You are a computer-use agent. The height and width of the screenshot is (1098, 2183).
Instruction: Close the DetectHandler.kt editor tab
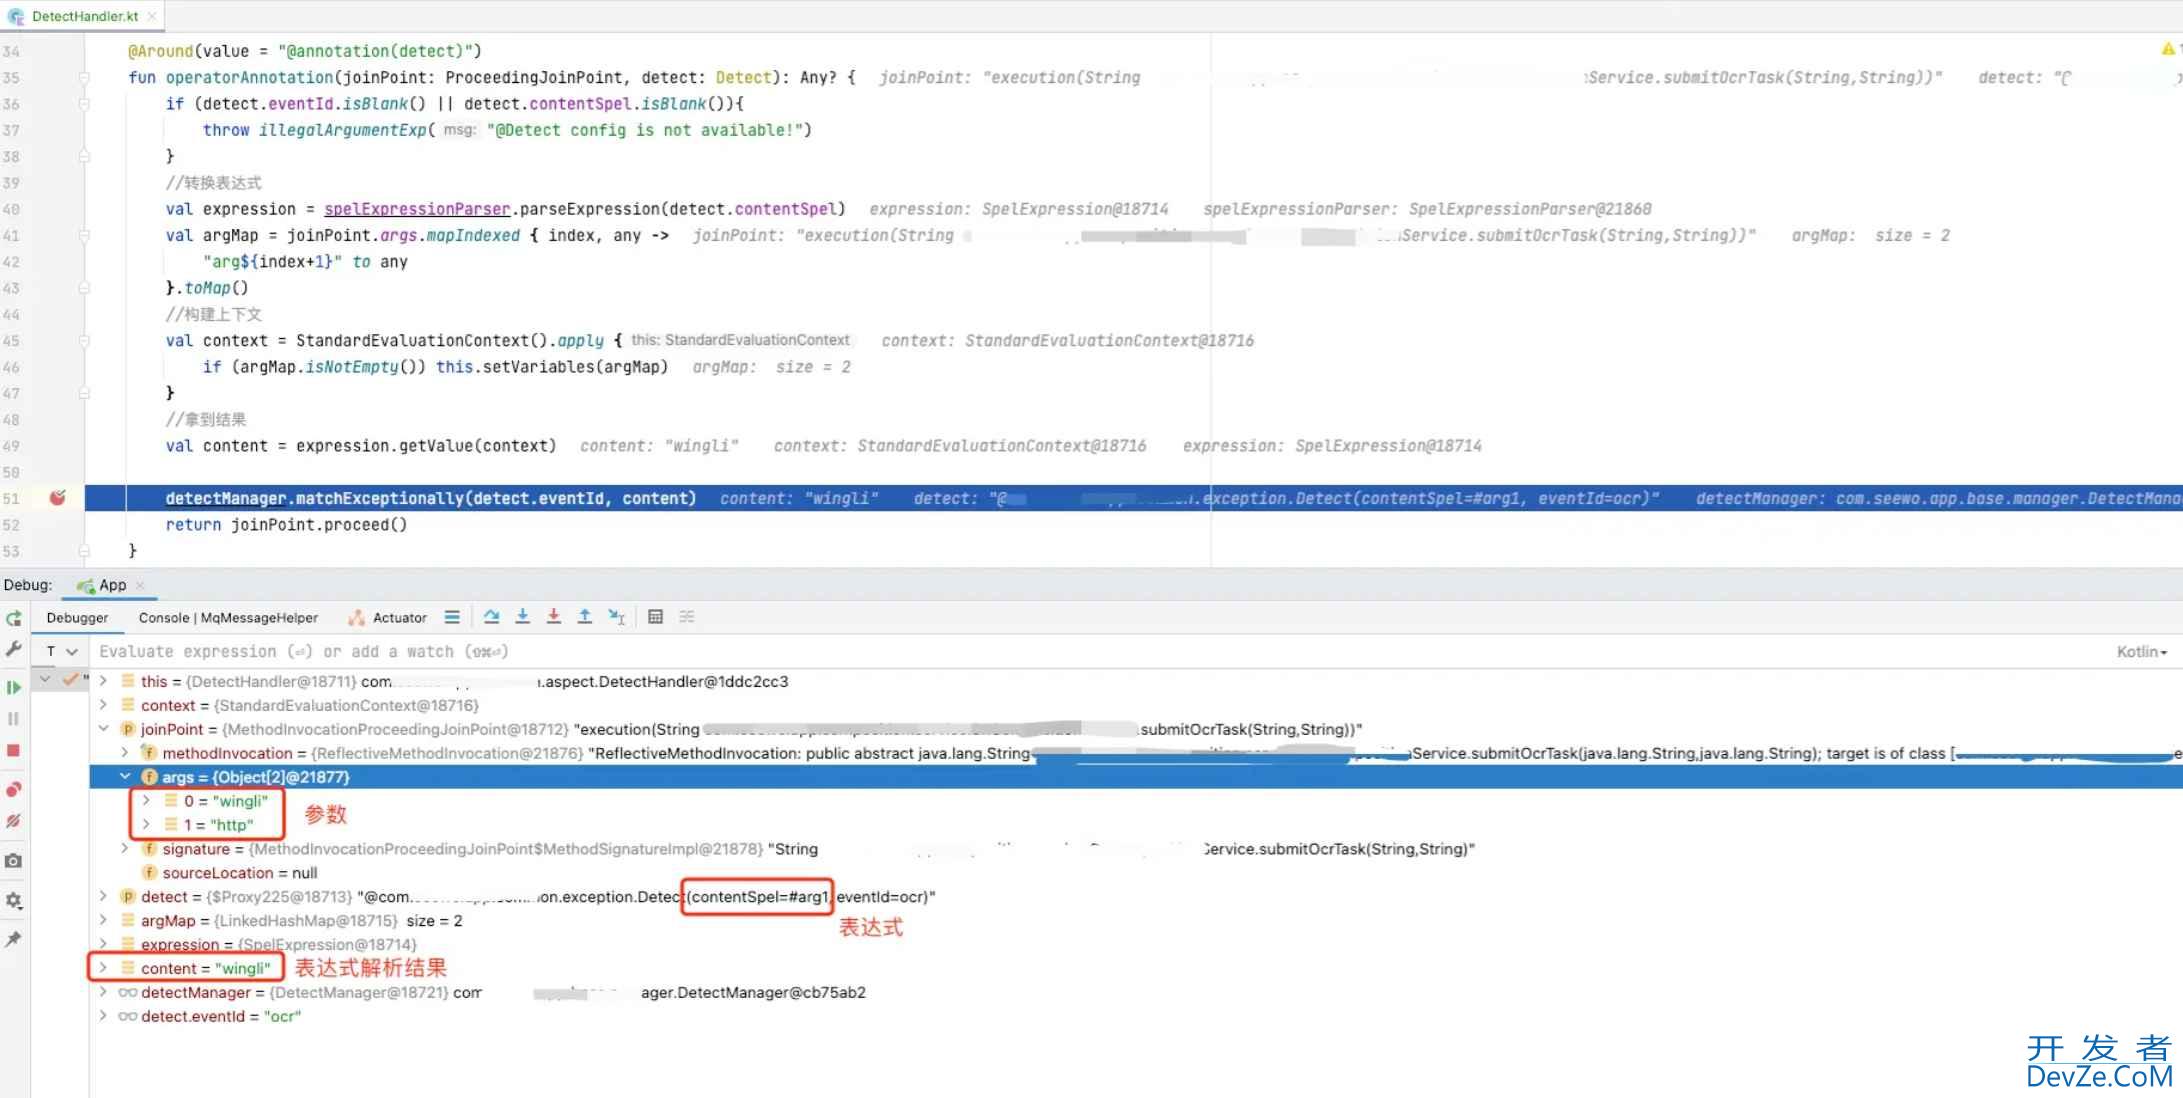(152, 16)
